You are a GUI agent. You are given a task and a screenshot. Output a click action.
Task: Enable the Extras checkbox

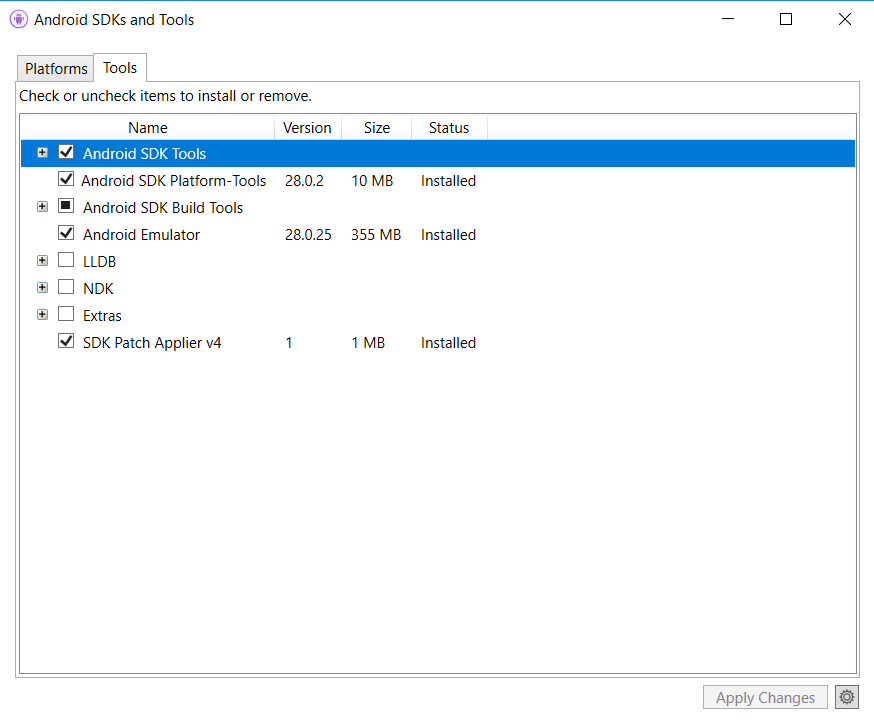(x=66, y=314)
